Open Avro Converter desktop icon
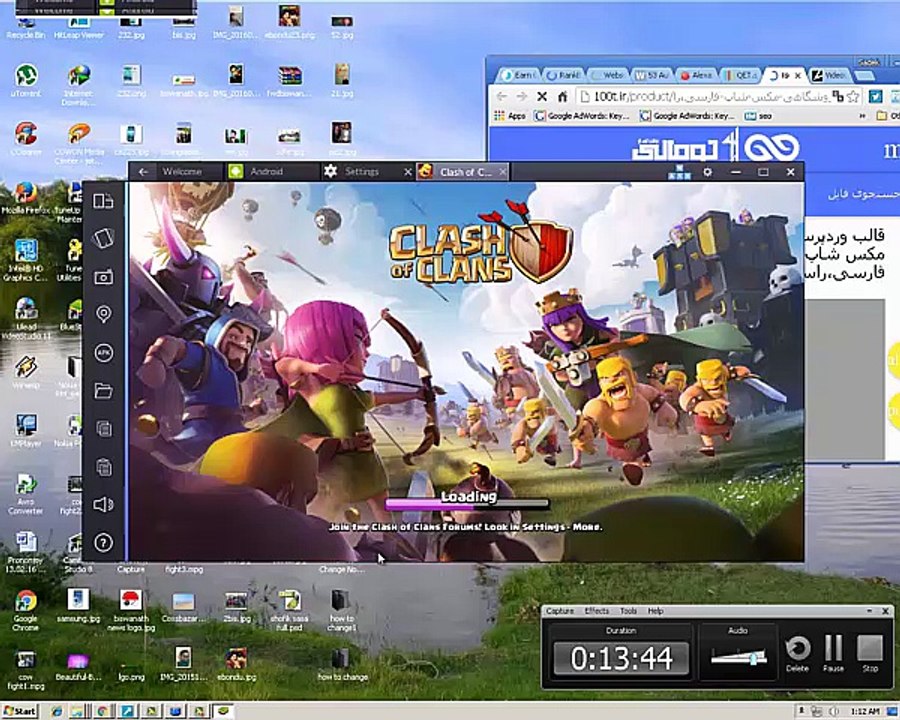 25,494
